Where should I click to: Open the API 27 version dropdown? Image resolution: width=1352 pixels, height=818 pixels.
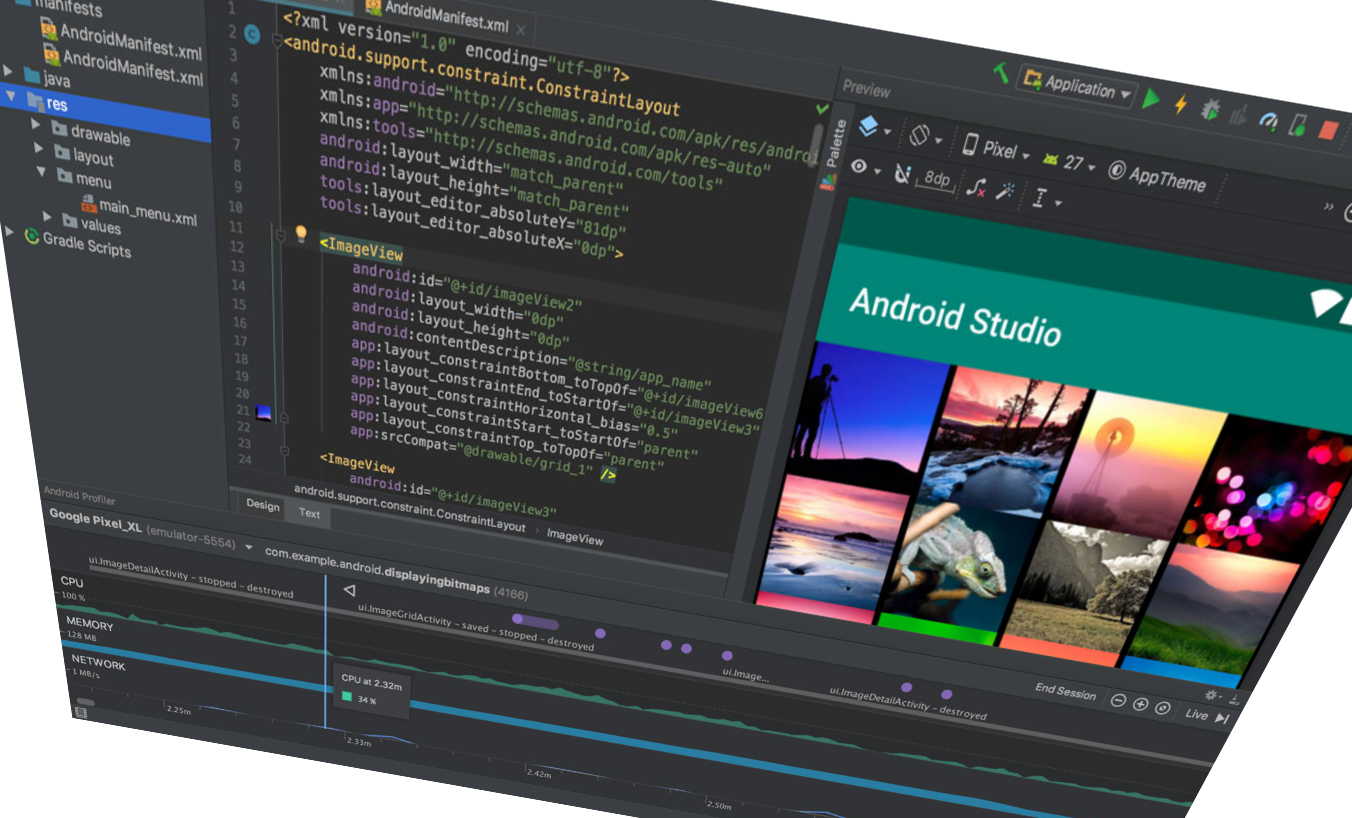pos(1073,162)
